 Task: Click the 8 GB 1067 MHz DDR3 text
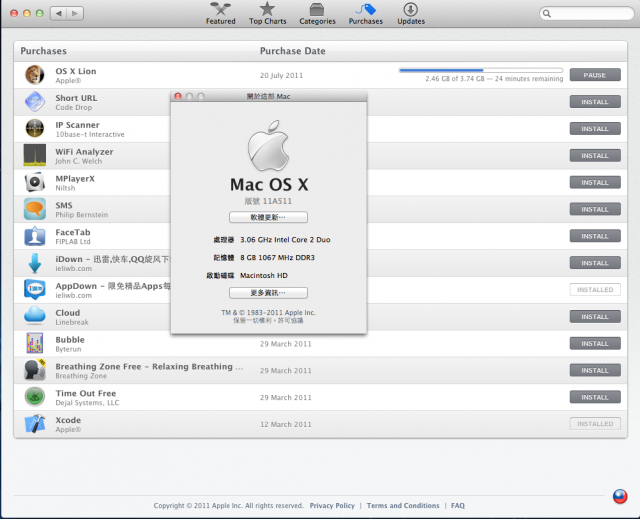coord(278,257)
